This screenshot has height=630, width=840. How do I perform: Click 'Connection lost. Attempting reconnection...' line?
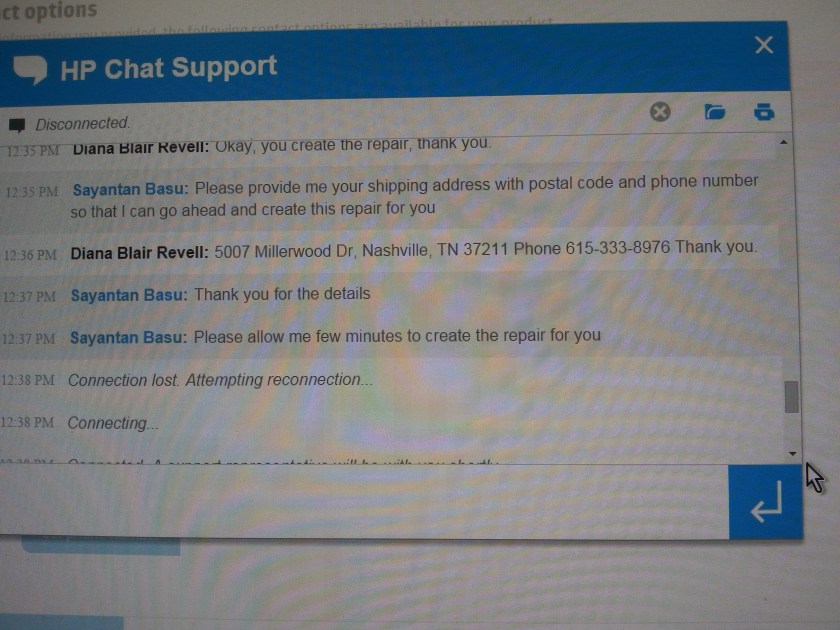point(220,380)
